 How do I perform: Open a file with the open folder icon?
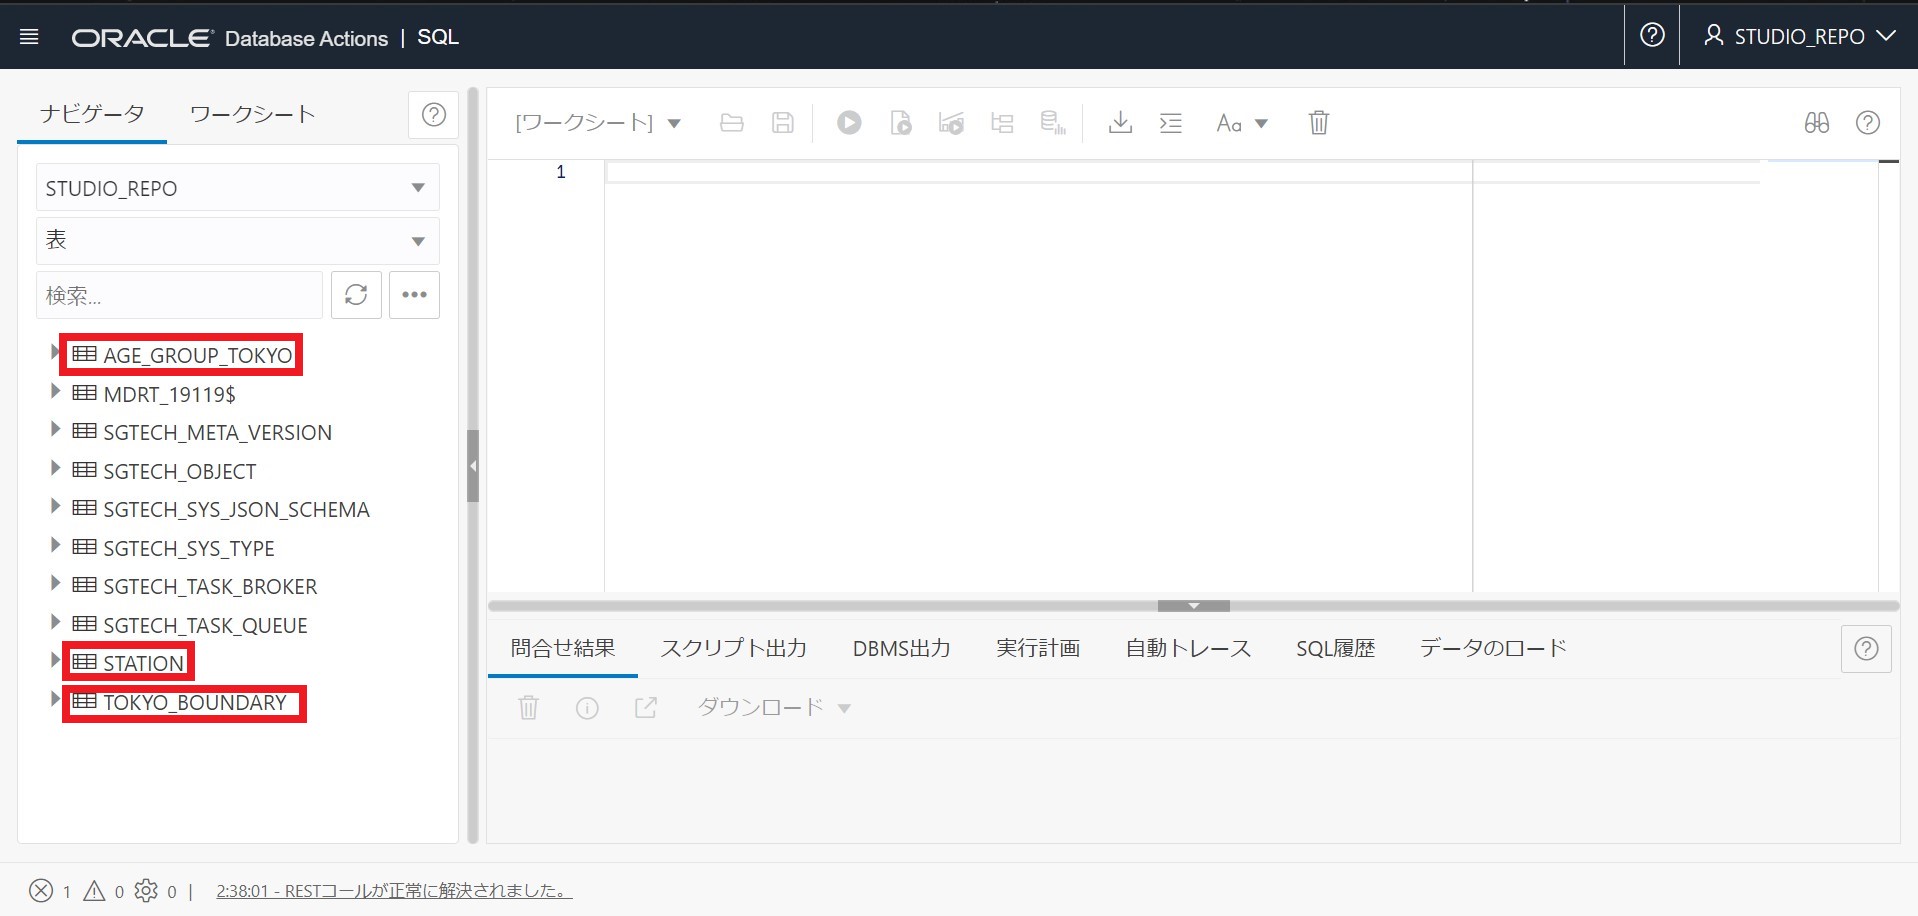[731, 122]
